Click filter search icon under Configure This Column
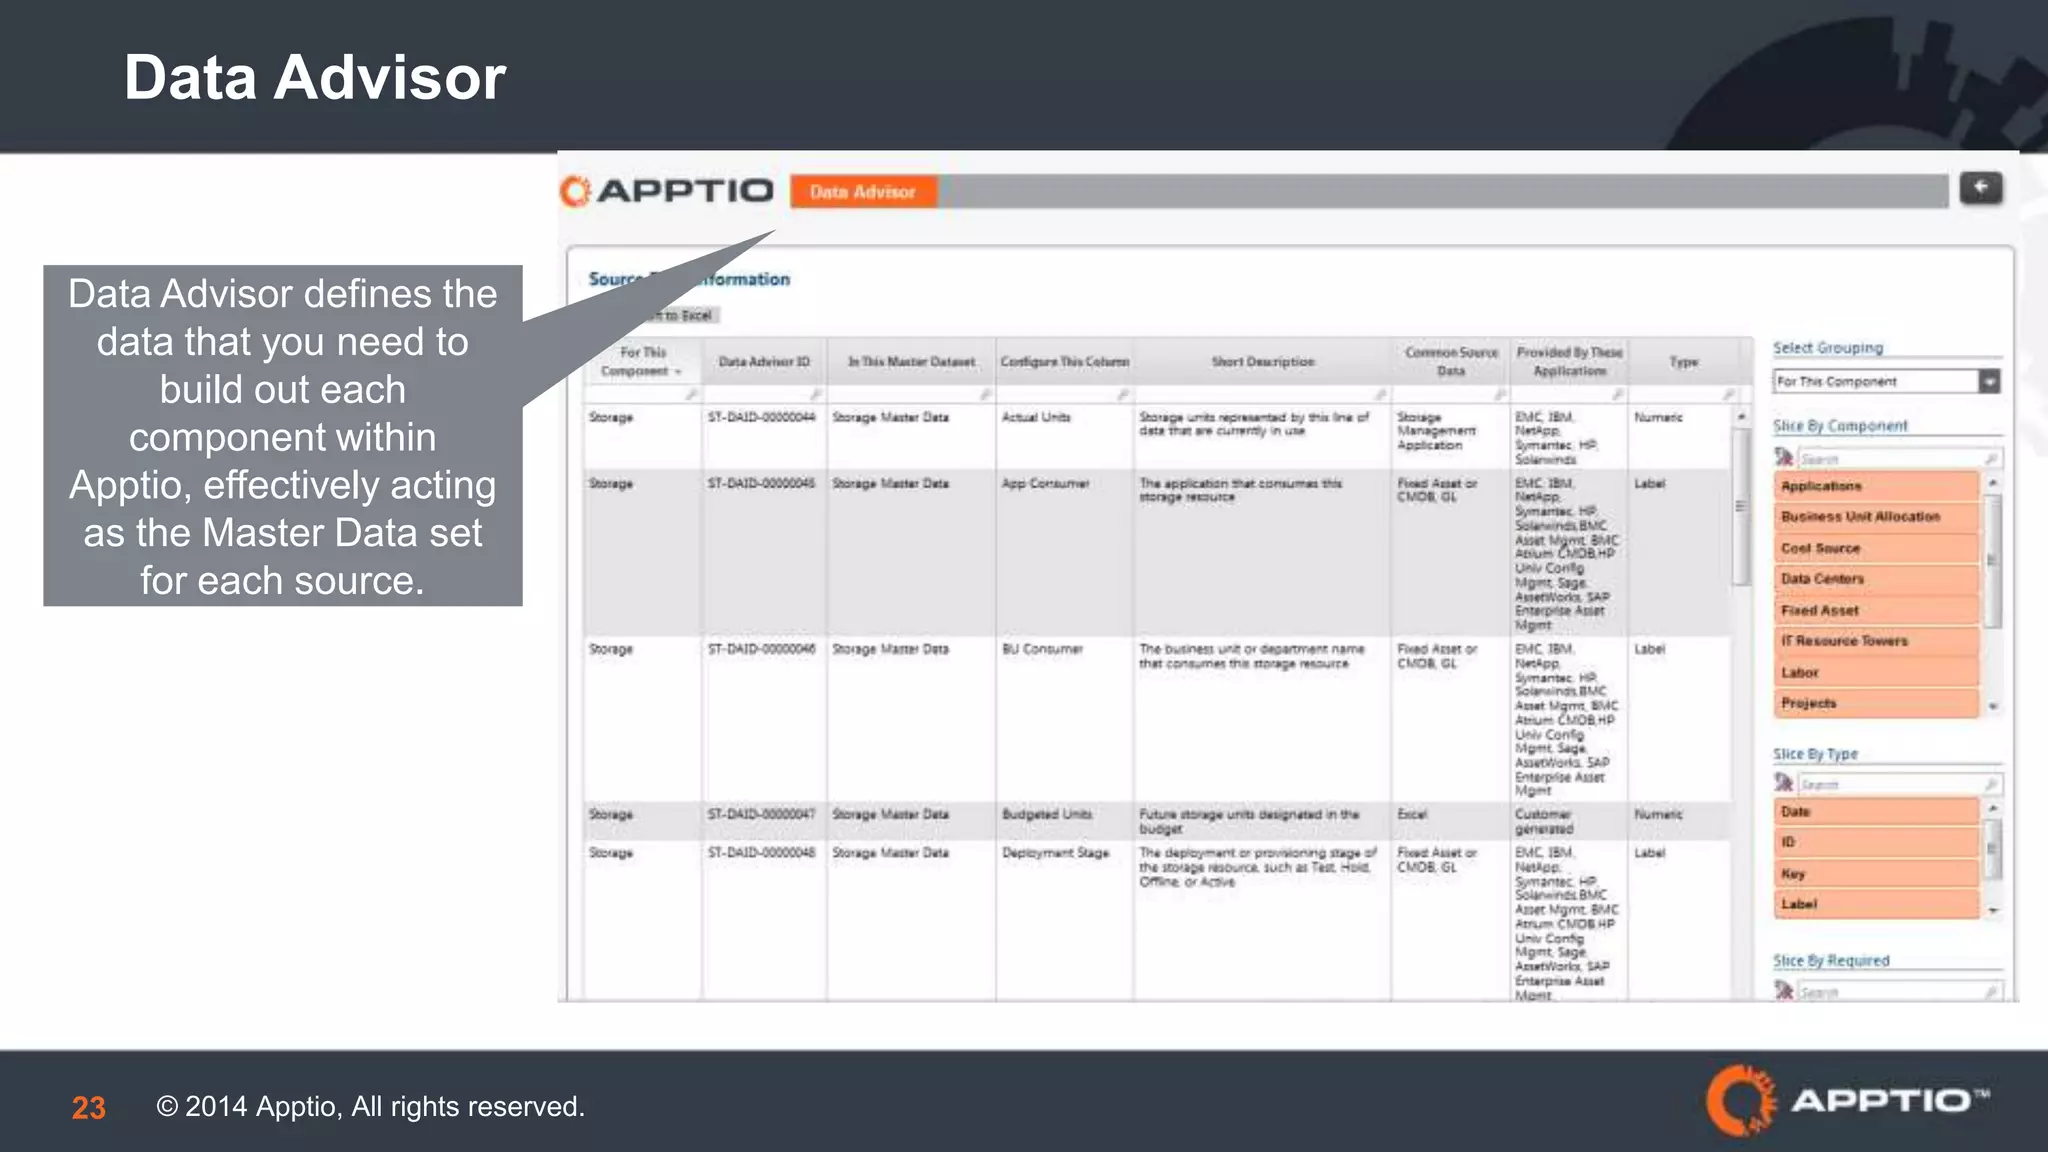The image size is (2048, 1152). click(x=1123, y=395)
